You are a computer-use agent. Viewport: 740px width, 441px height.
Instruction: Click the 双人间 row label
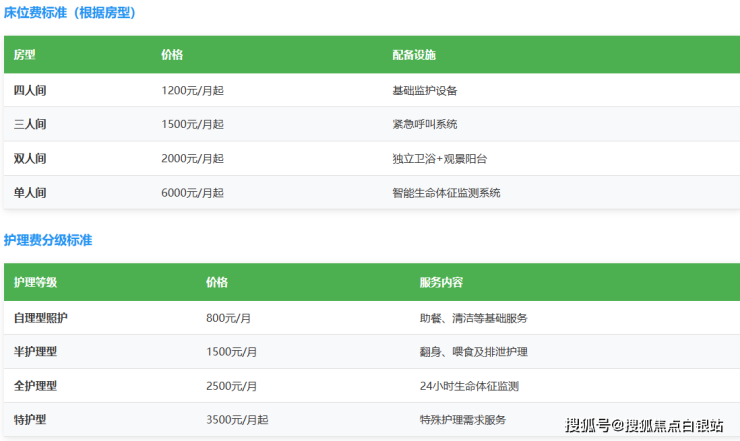tap(30, 158)
